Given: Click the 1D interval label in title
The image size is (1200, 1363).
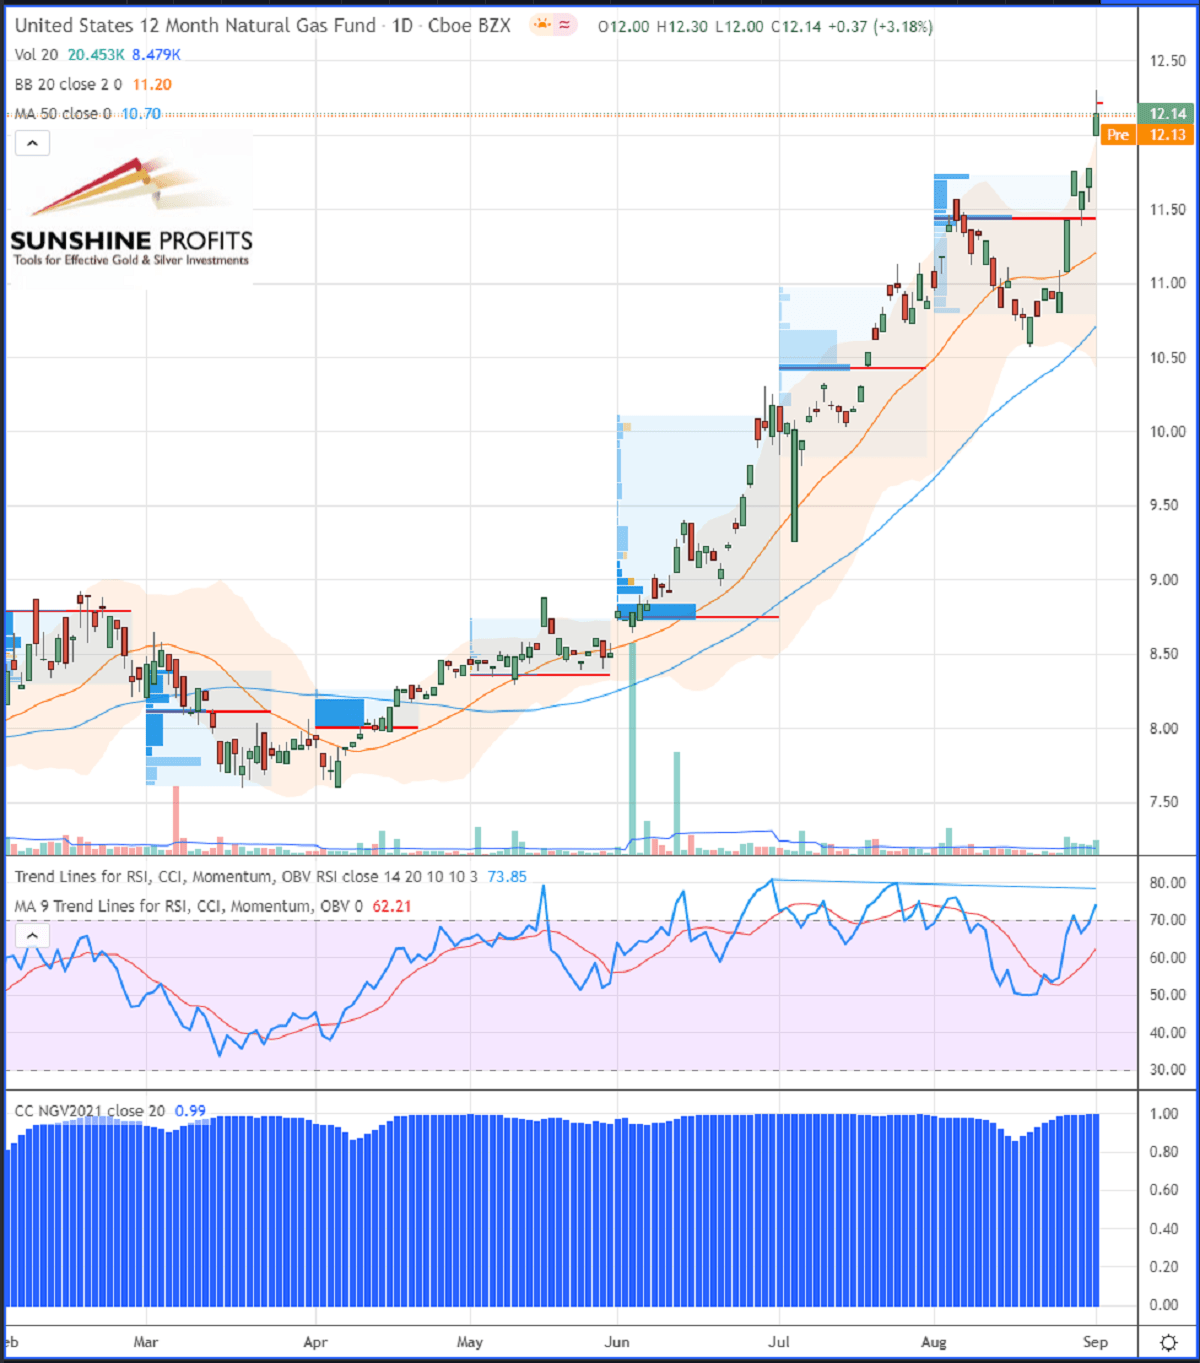Looking at the screenshot, I should (402, 26).
